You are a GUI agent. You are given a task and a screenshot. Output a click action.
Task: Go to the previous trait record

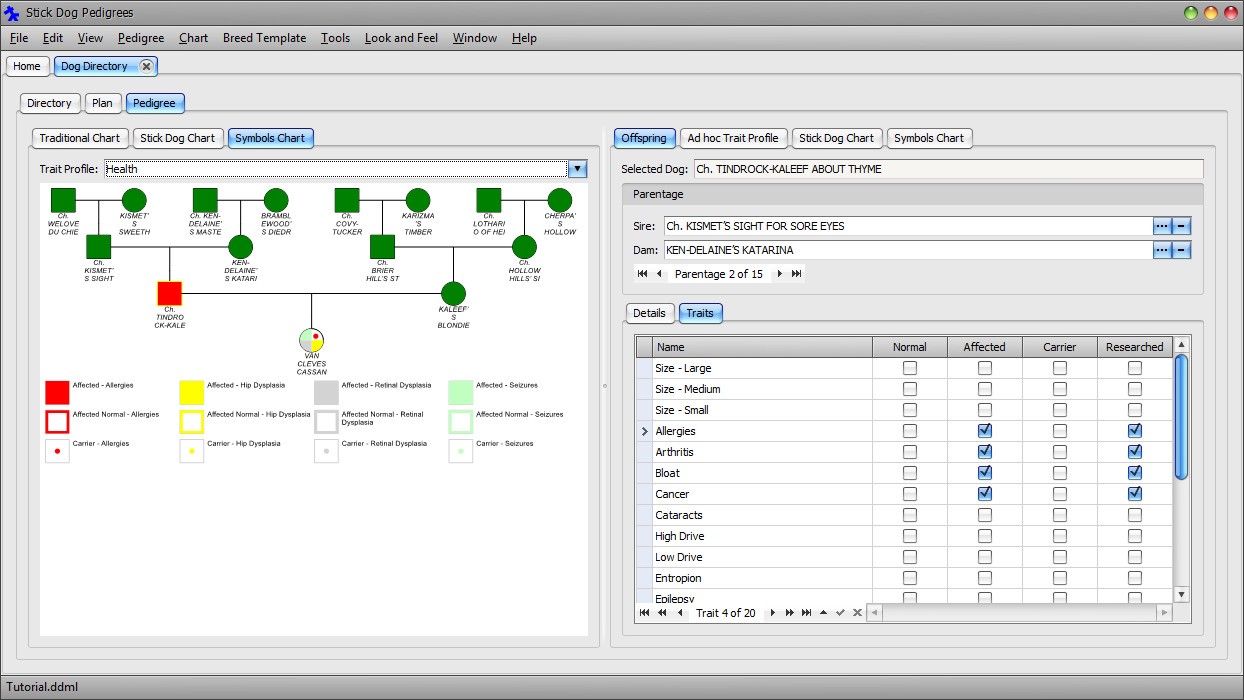pos(680,613)
